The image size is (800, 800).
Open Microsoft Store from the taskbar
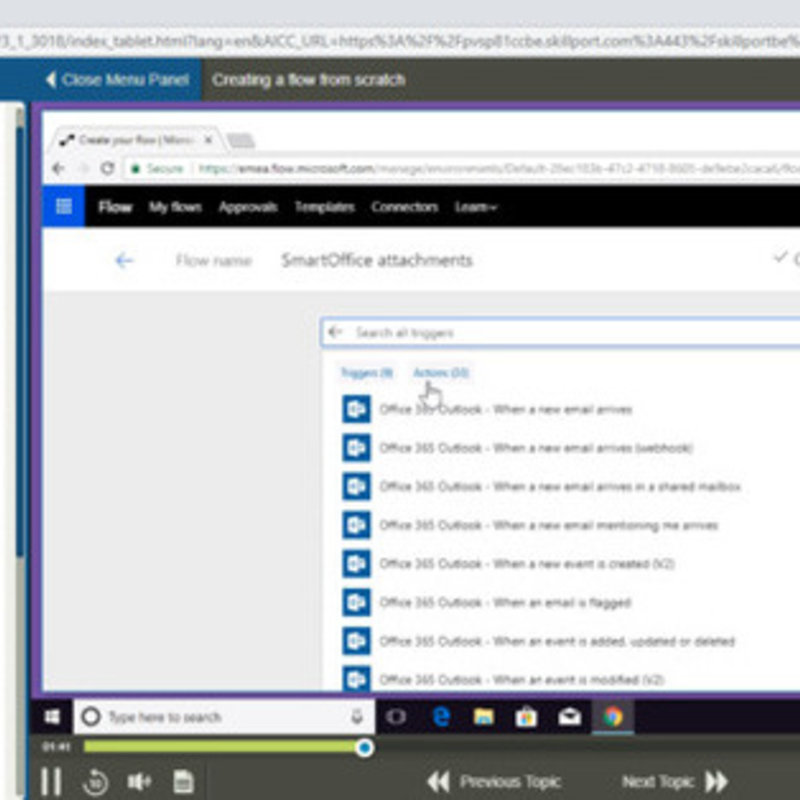(527, 717)
